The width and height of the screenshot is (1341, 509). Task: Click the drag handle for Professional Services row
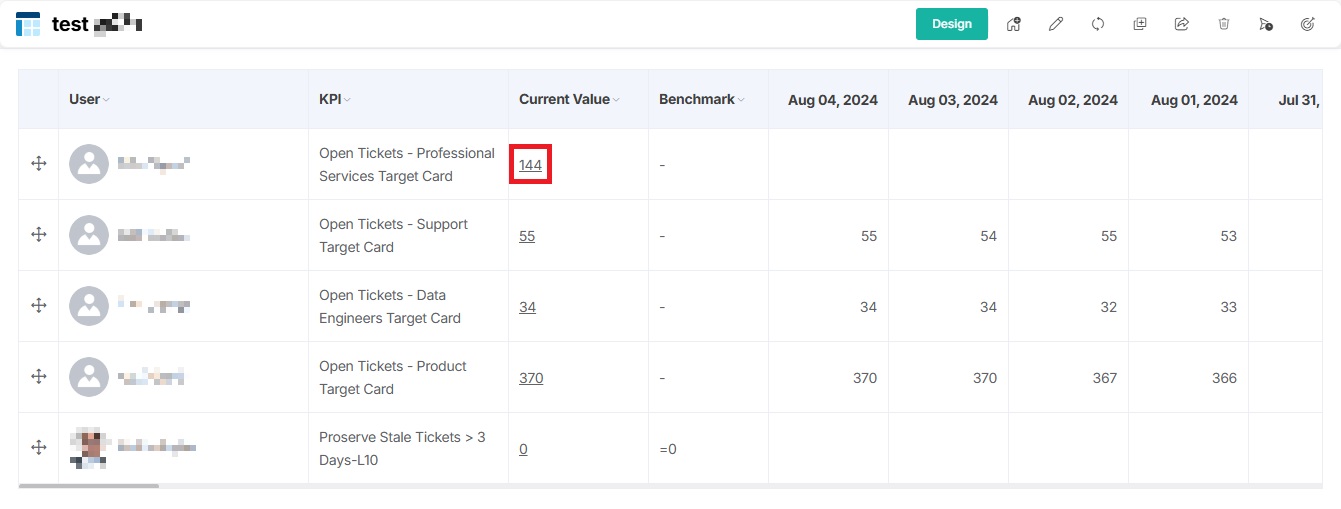tap(39, 164)
